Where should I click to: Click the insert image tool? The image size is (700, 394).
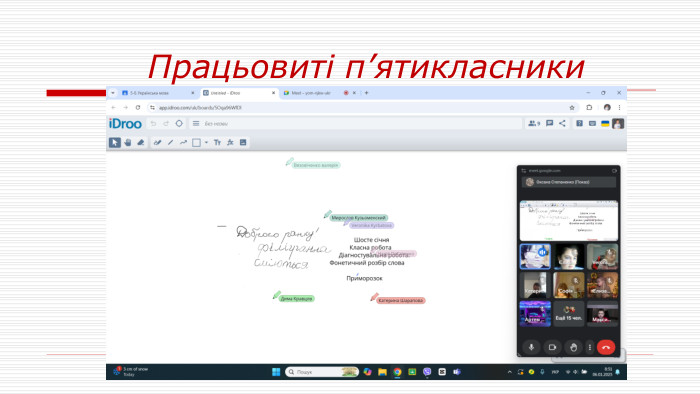243,142
